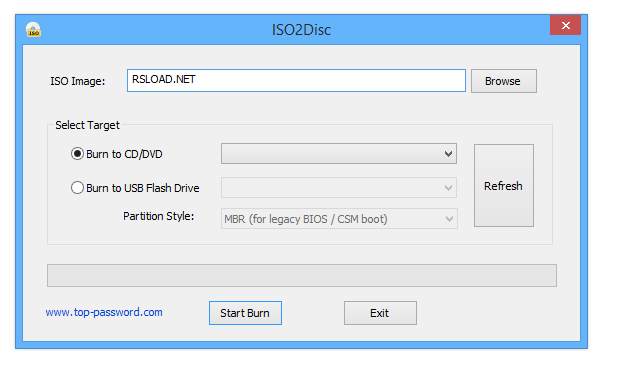Open the CD/DVD drive dropdown
The width and height of the screenshot is (619, 380).
339,153
